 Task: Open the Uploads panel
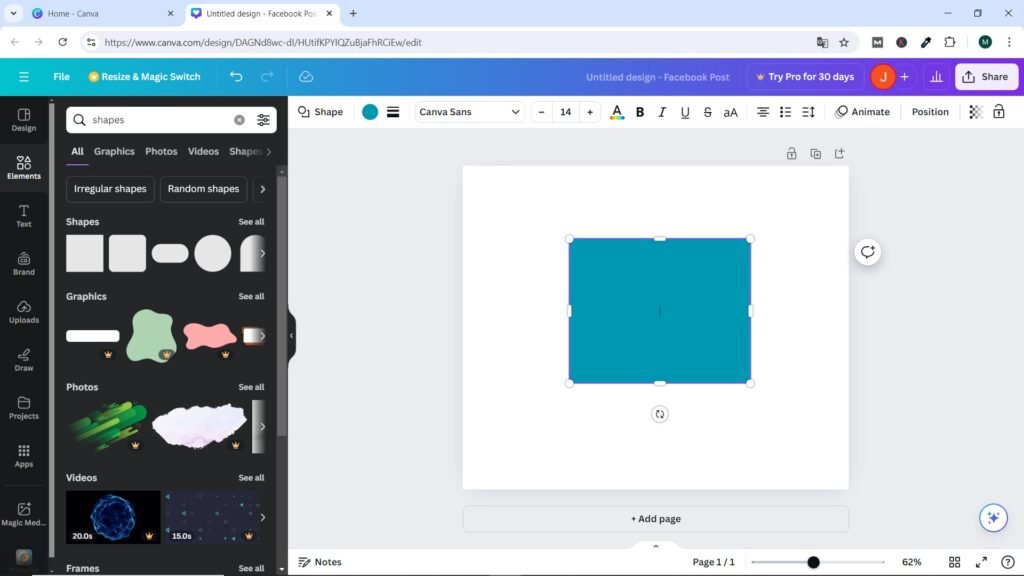point(24,311)
